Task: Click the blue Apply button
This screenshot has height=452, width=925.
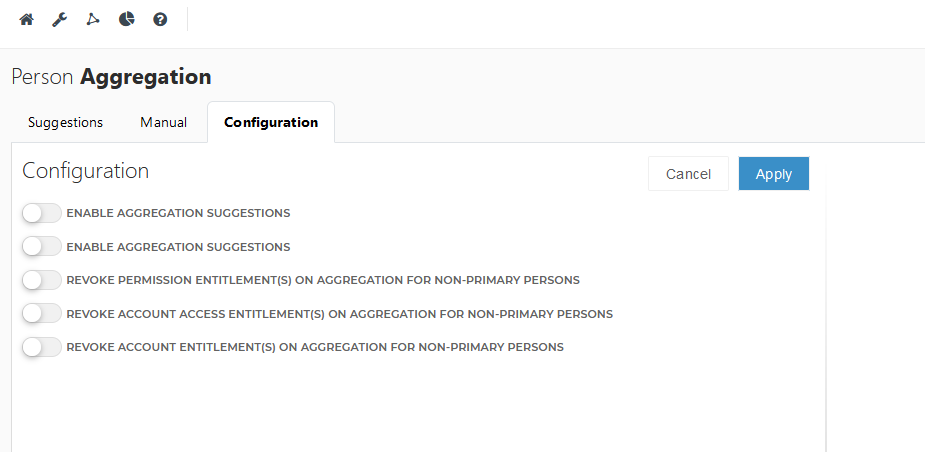Action: [773, 174]
